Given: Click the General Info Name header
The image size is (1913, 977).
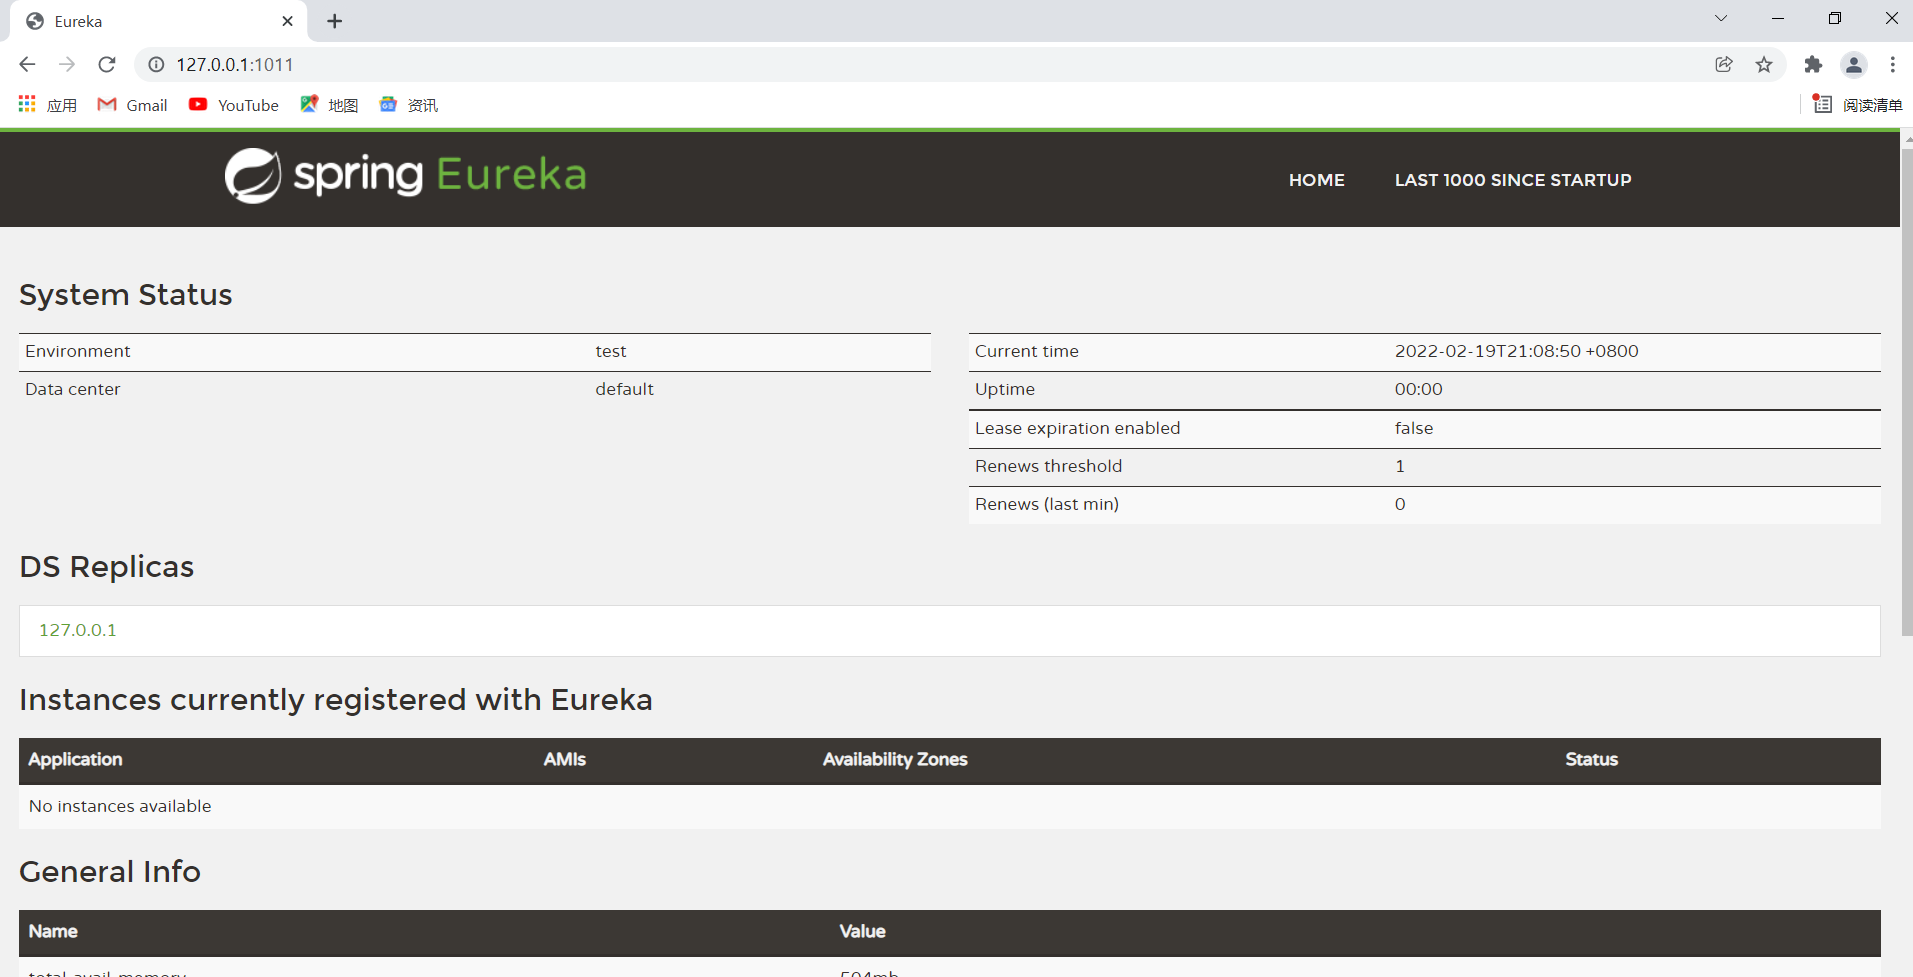Looking at the screenshot, I should coord(53,931).
